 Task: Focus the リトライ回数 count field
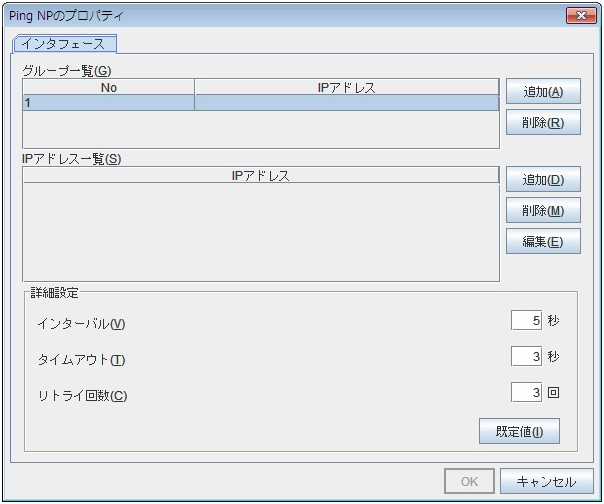pyautogui.click(x=526, y=393)
